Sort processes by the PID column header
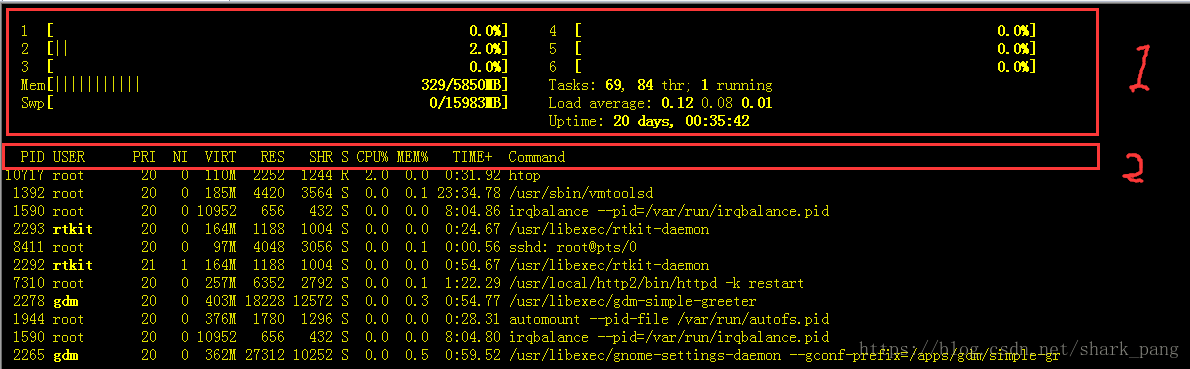The width and height of the screenshot is (1190, 369). pyautogui.click(x=33, y=157)
